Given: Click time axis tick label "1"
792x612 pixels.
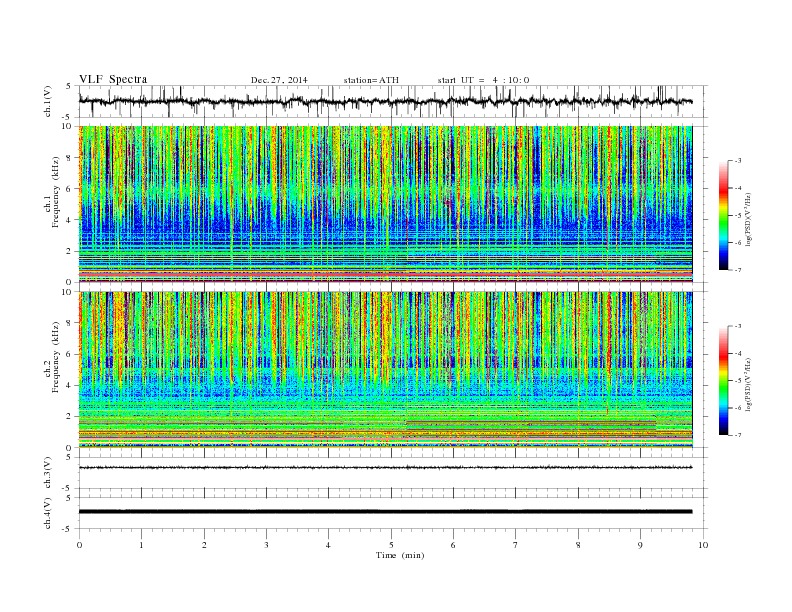Looking at the screenshot, I should point(142,545).
